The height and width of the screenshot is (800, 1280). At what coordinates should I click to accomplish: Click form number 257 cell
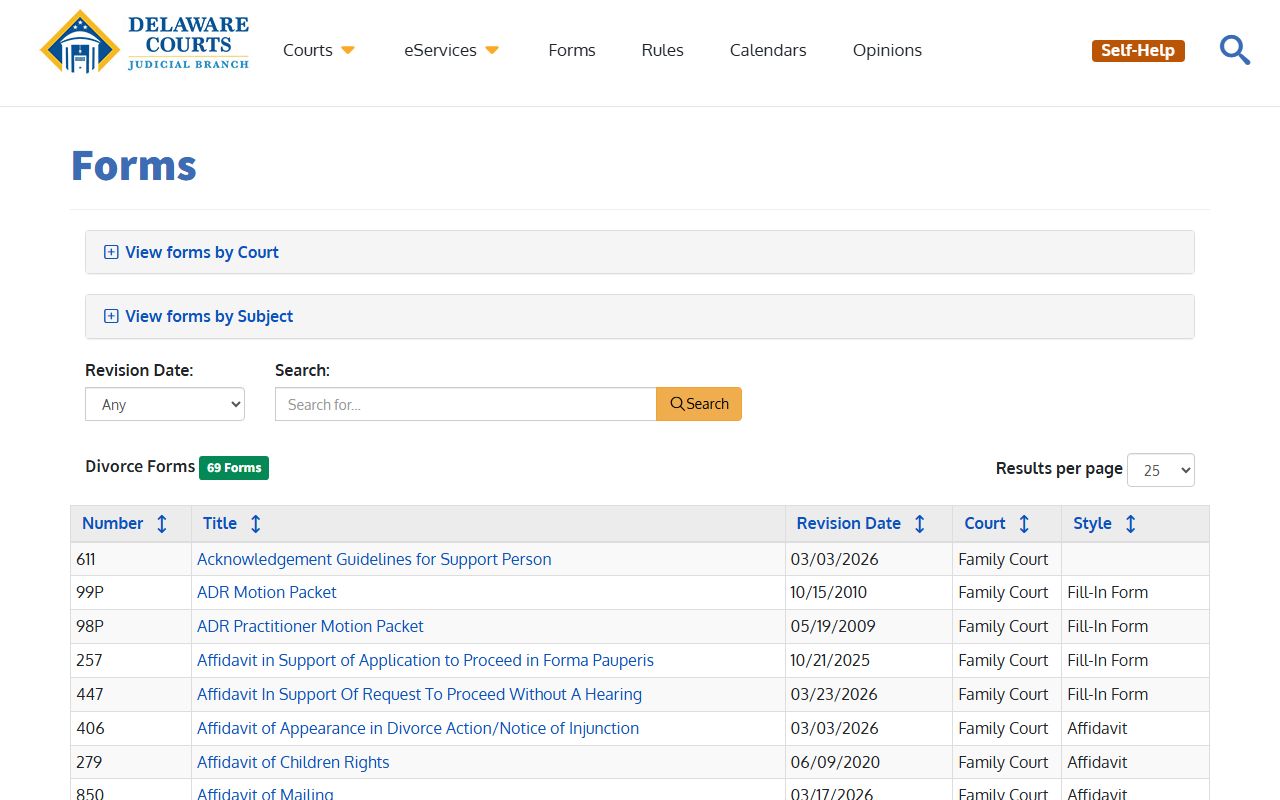(131, 660)
